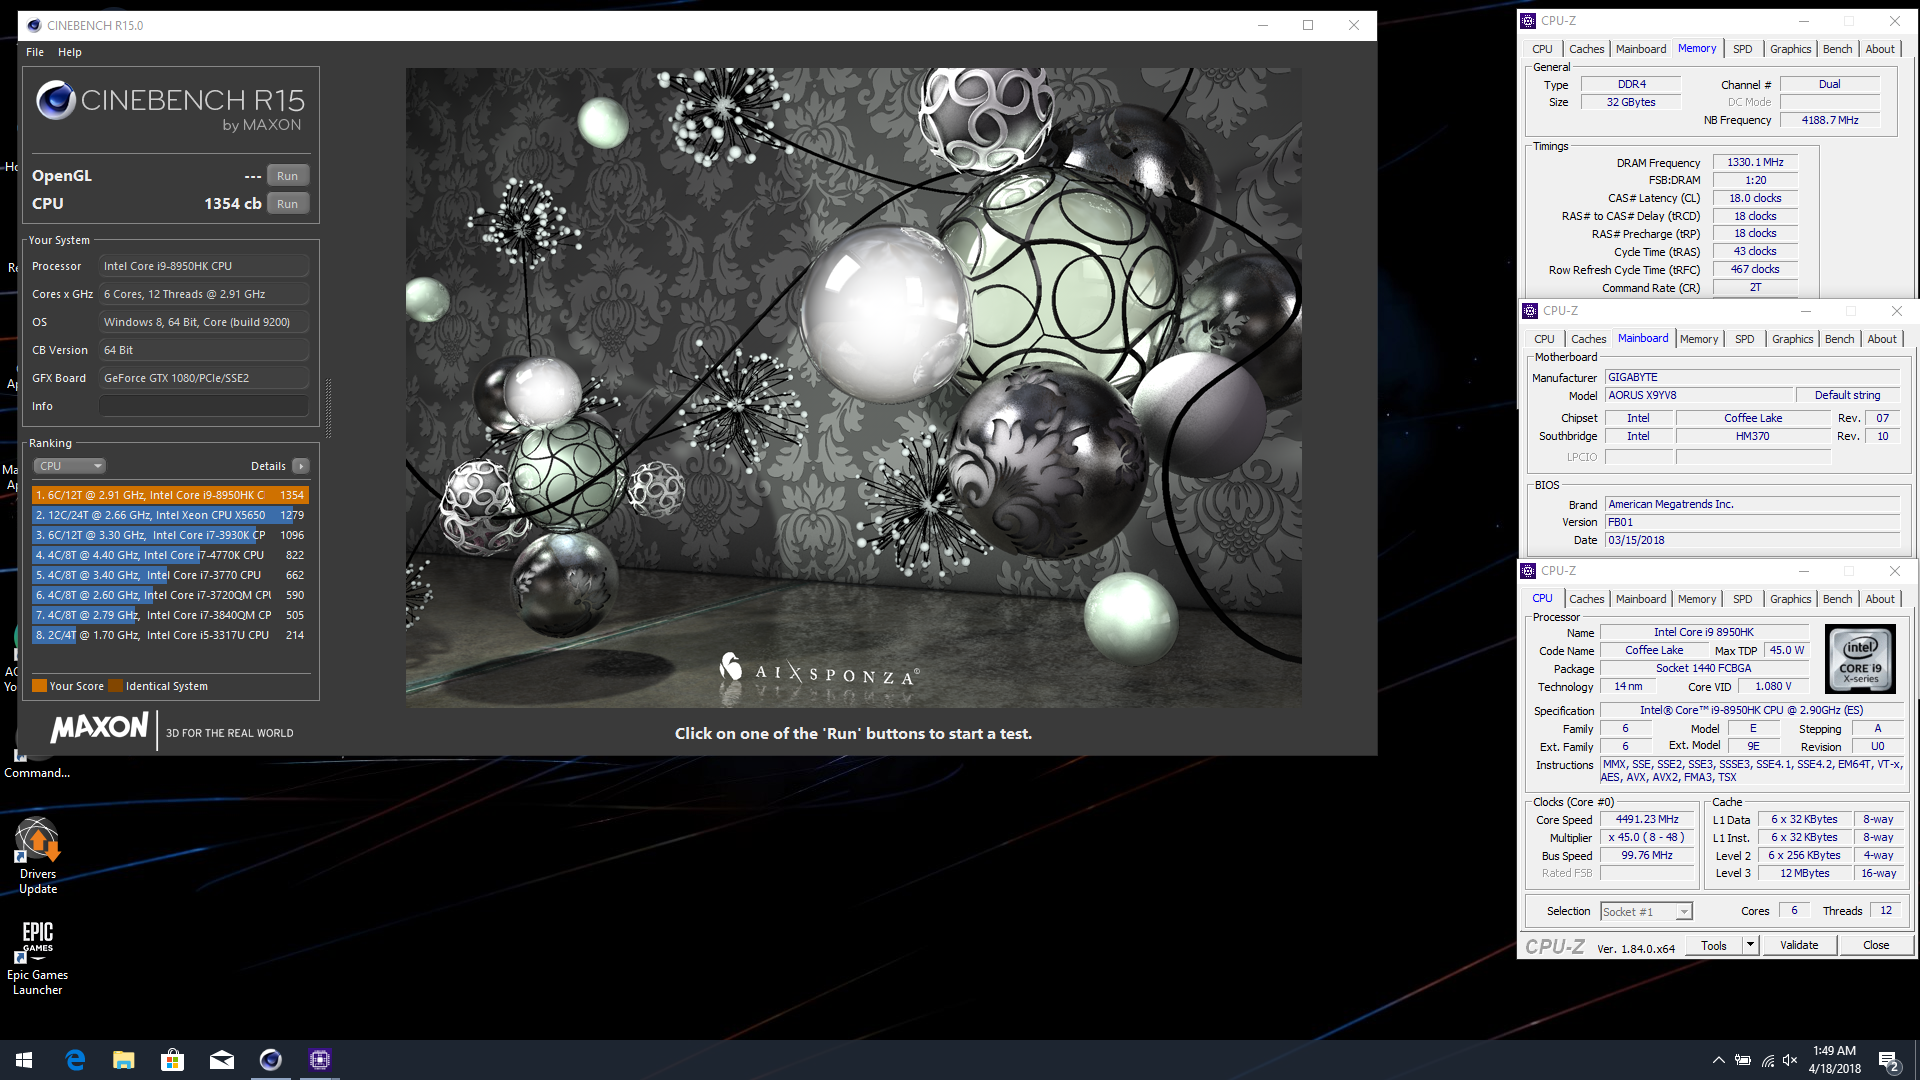Open the Action Center notifications icon
Screen dimensions: 1920x1080
coord(1889,1061)
